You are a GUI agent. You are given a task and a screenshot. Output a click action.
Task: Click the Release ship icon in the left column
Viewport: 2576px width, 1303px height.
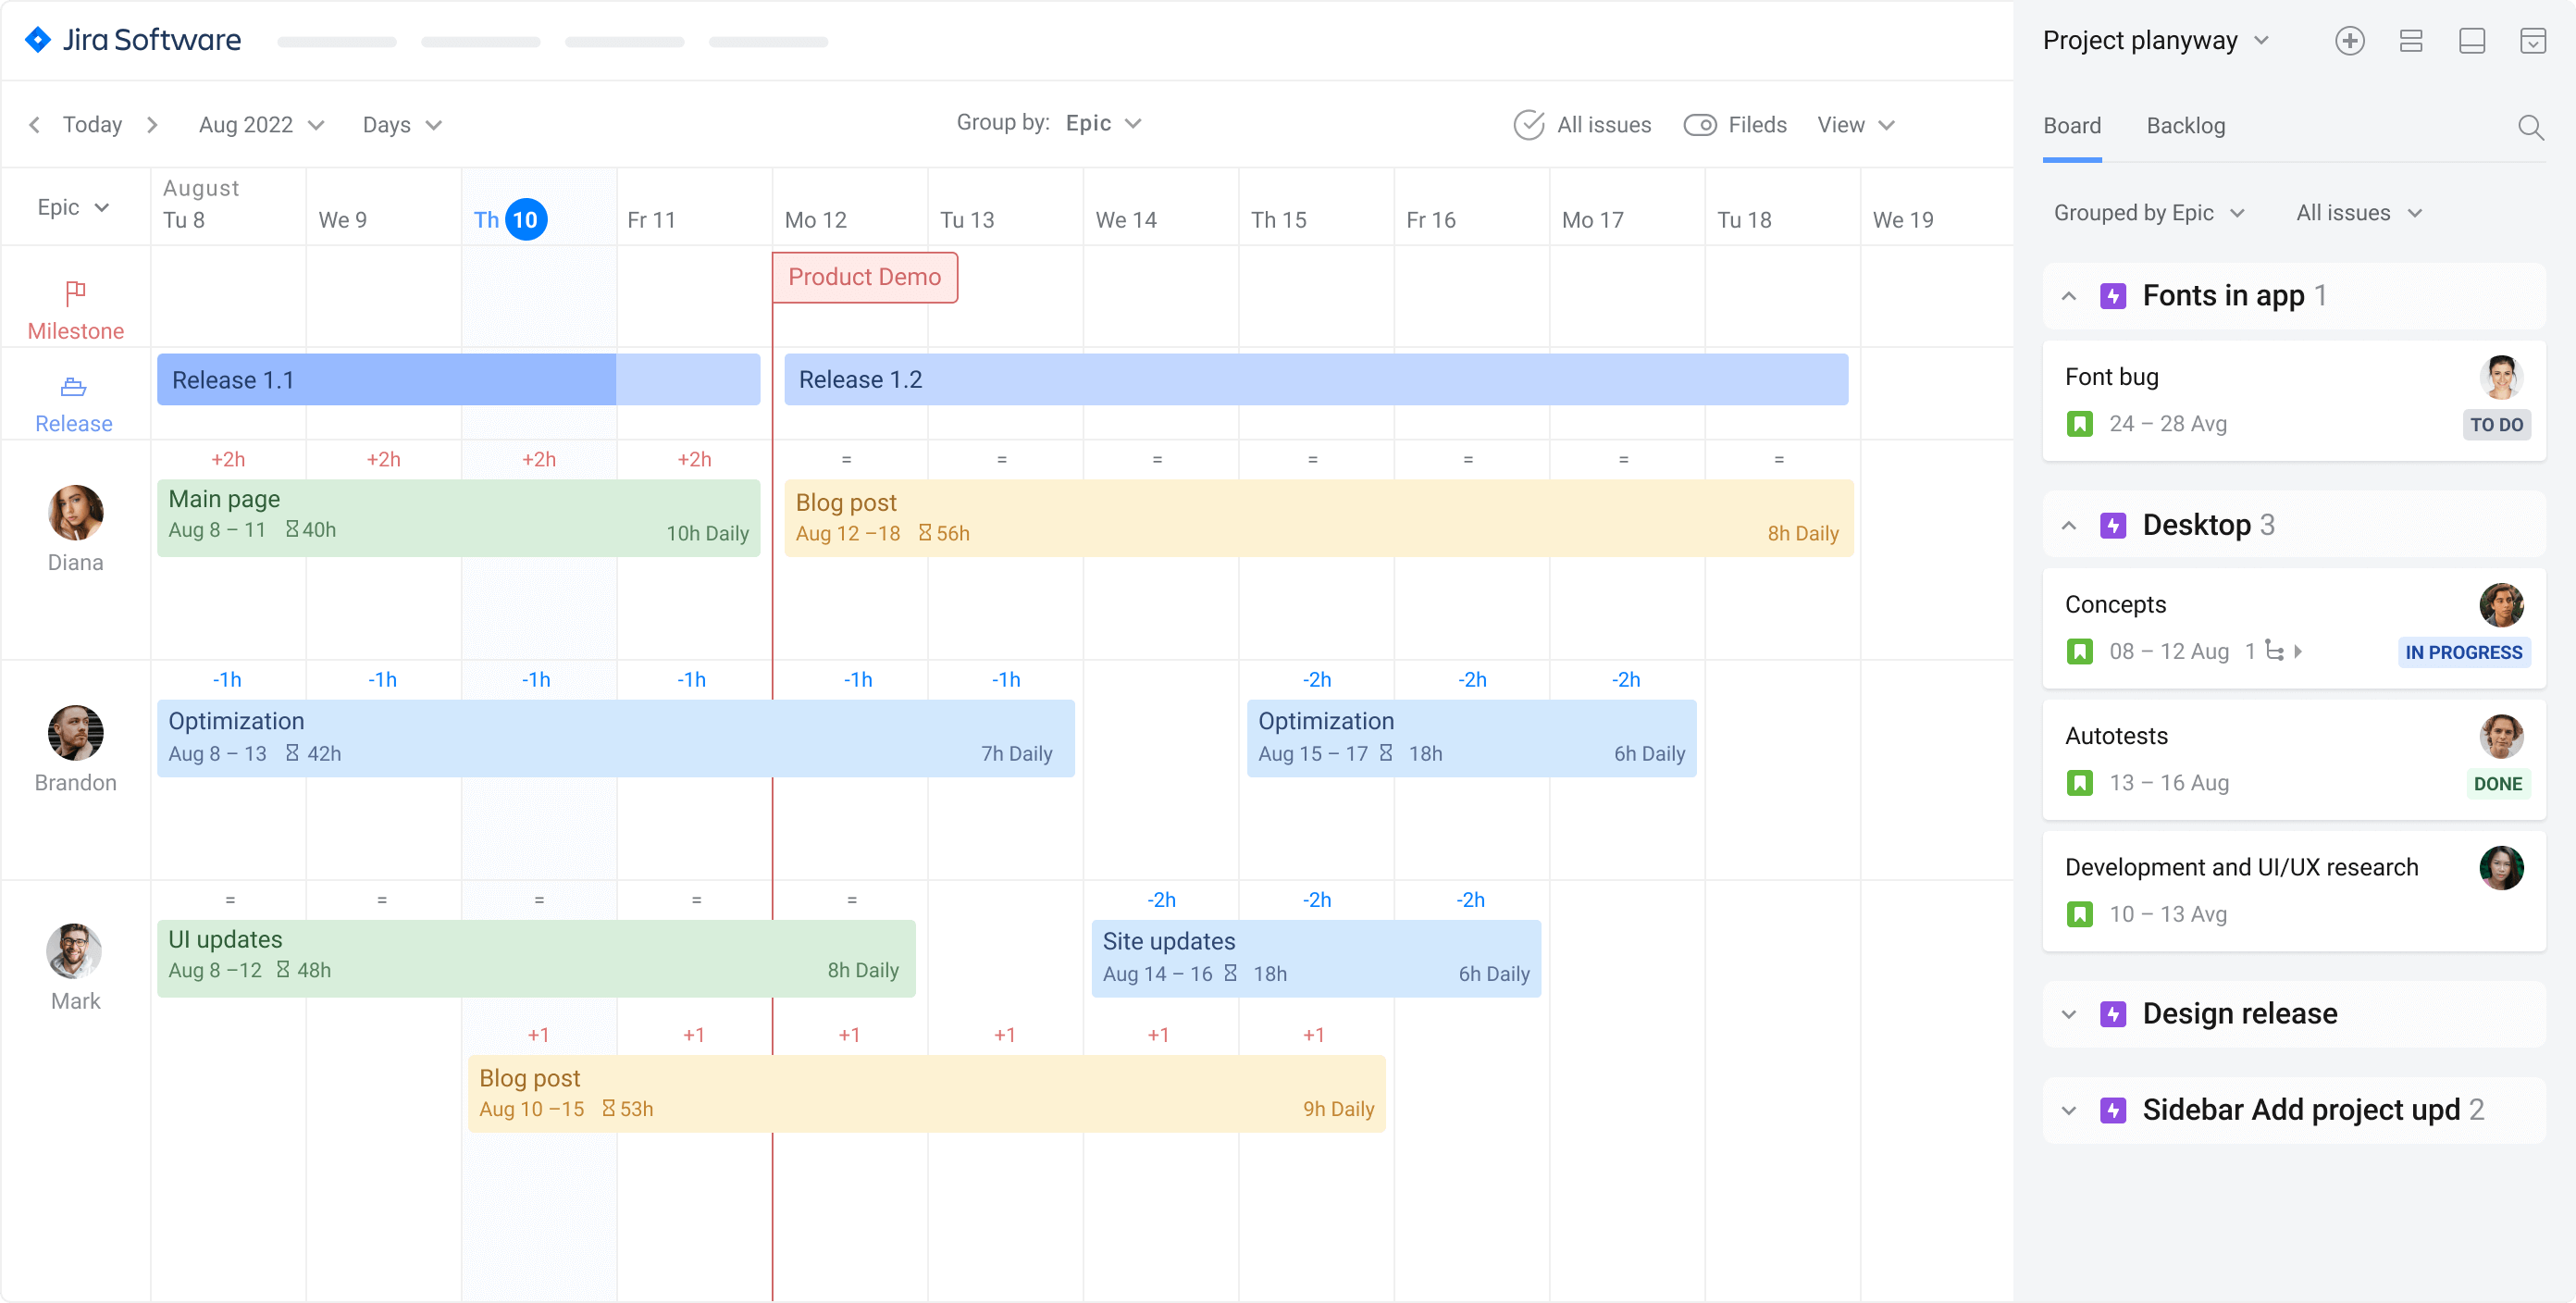coord(73,387)
